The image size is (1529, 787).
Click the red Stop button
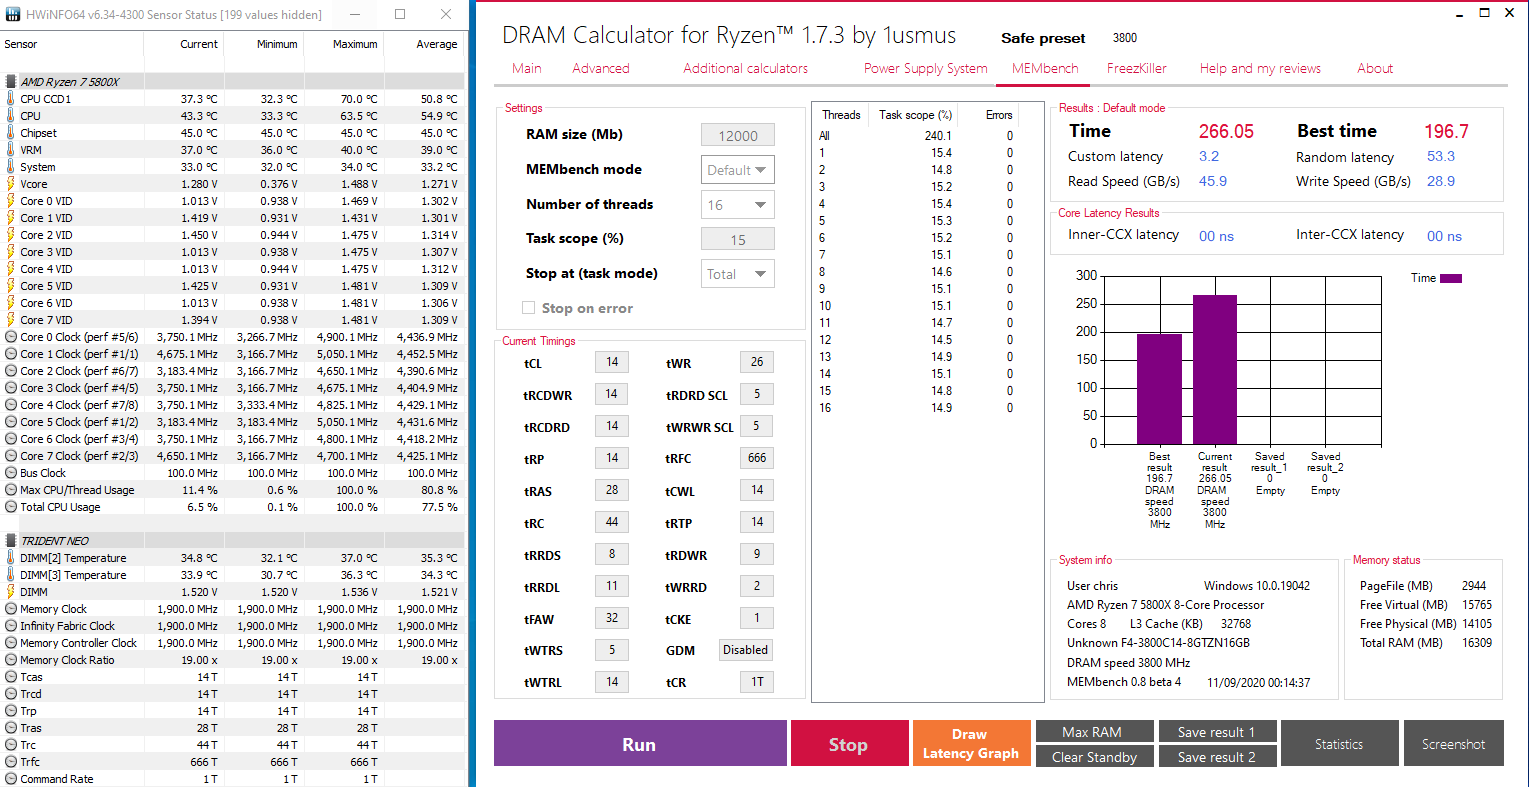(848, 744)
